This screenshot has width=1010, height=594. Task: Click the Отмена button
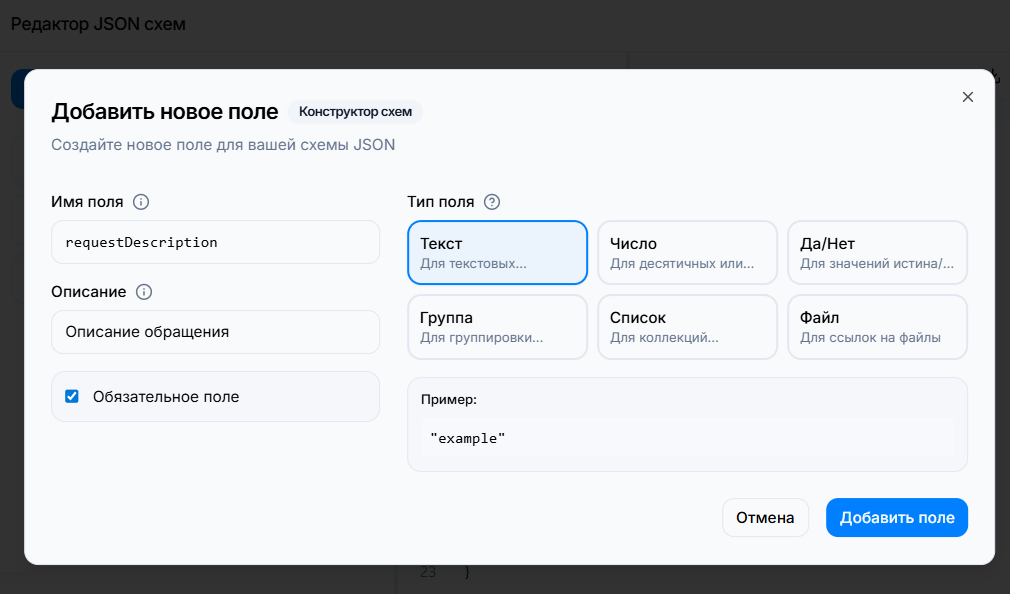765,517
